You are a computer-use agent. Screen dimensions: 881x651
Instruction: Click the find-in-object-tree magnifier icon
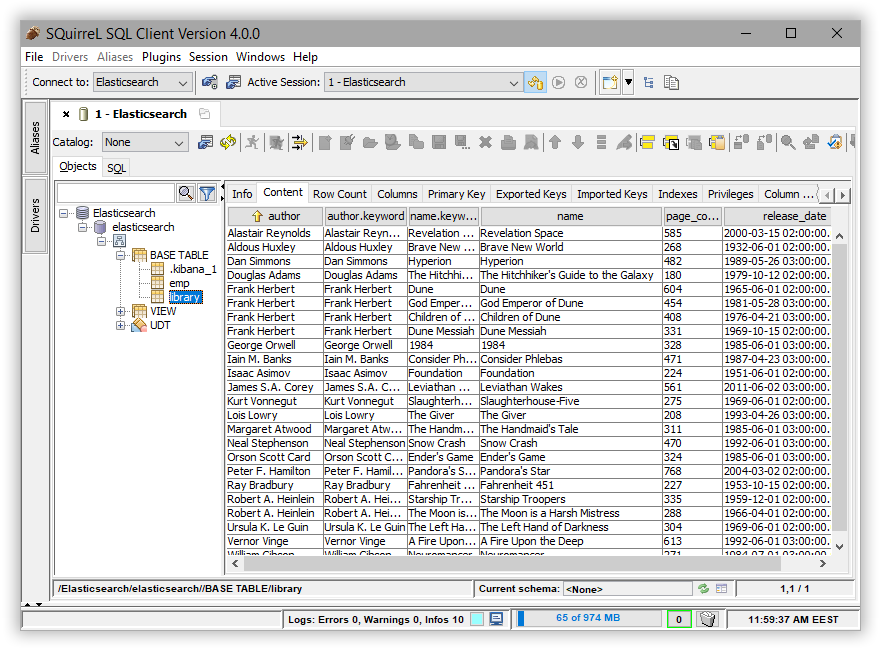(185, 193)
